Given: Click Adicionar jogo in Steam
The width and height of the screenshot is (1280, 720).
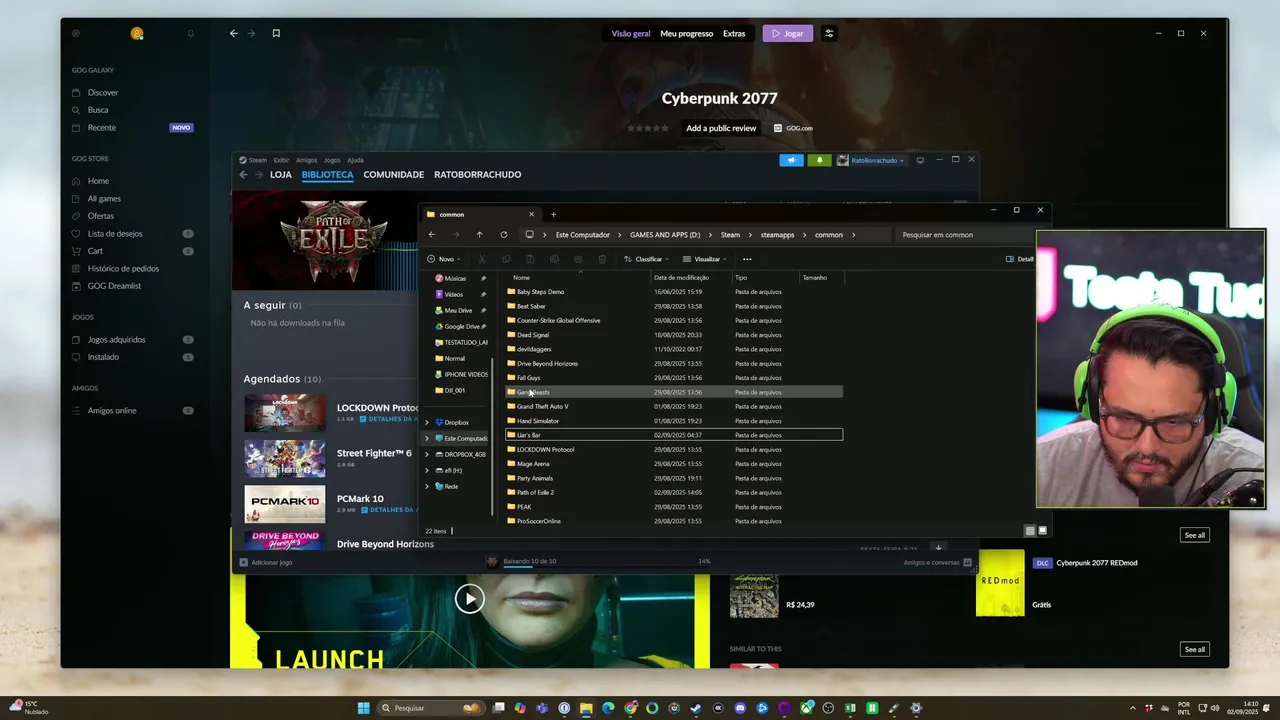Looking at the screenshot, I should coord(266,562).
